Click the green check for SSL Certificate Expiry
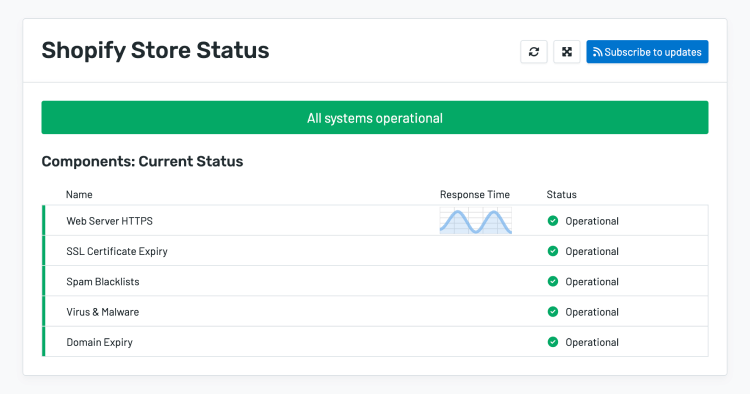Screen dimensions: 750x394 (553, 251)
